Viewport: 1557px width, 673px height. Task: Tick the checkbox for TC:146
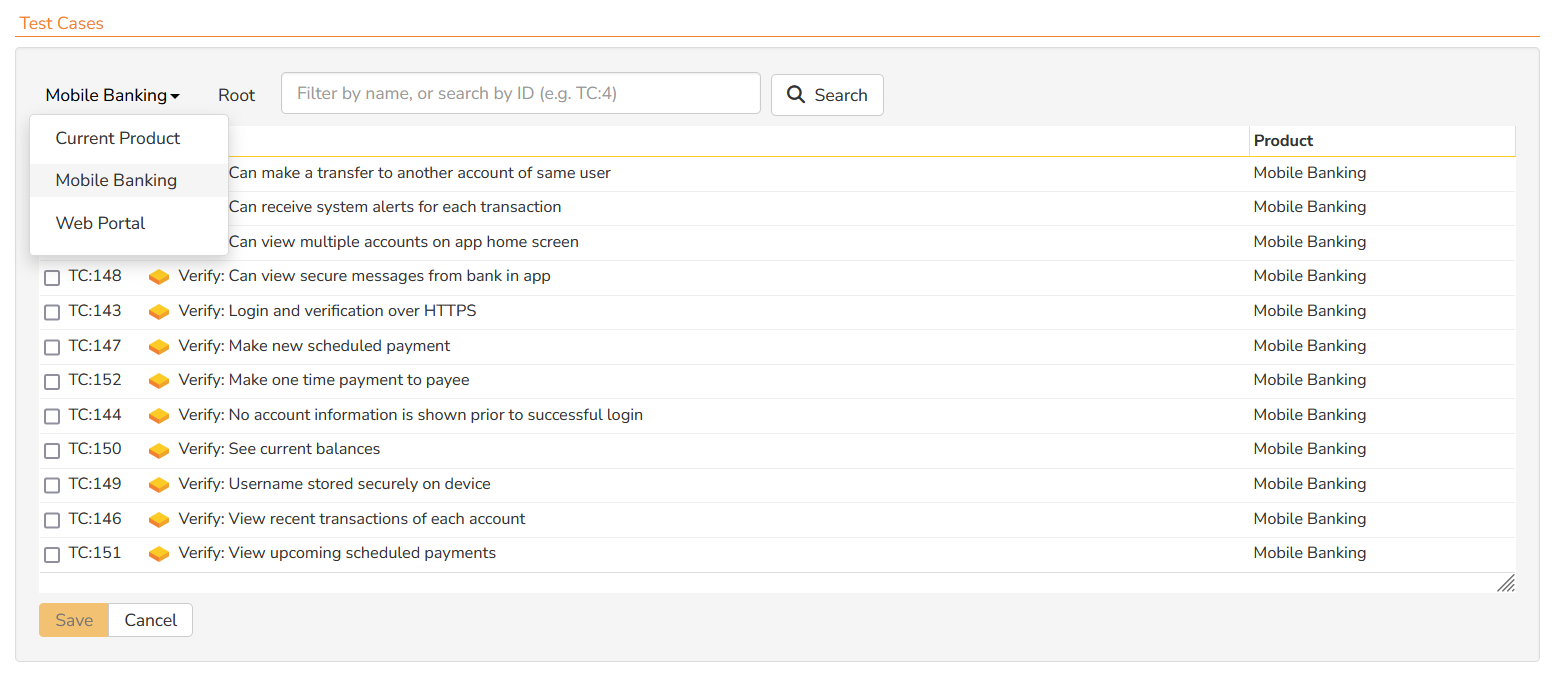tap(52, 520)
